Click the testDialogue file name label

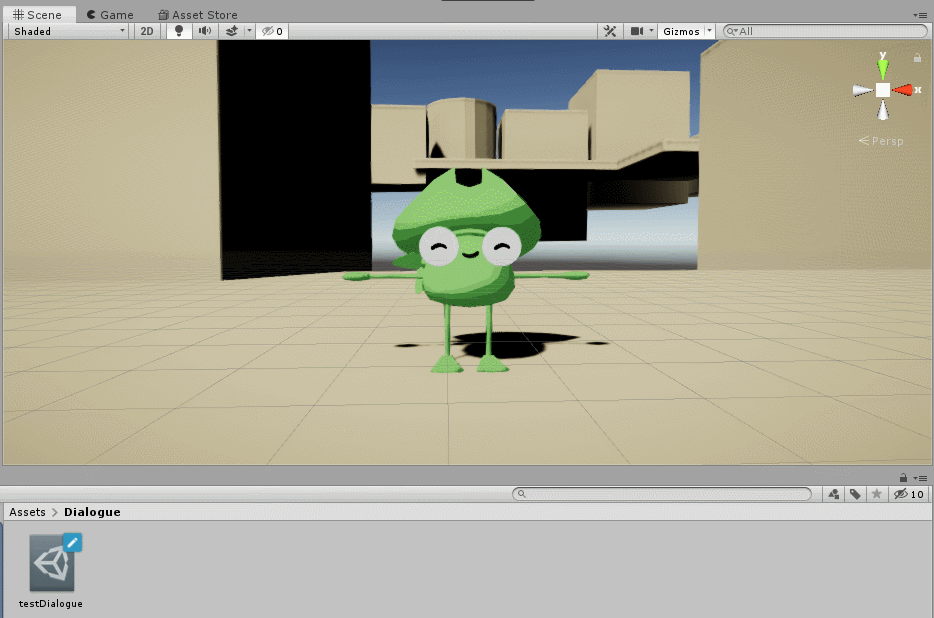click(x=51, y=604)
